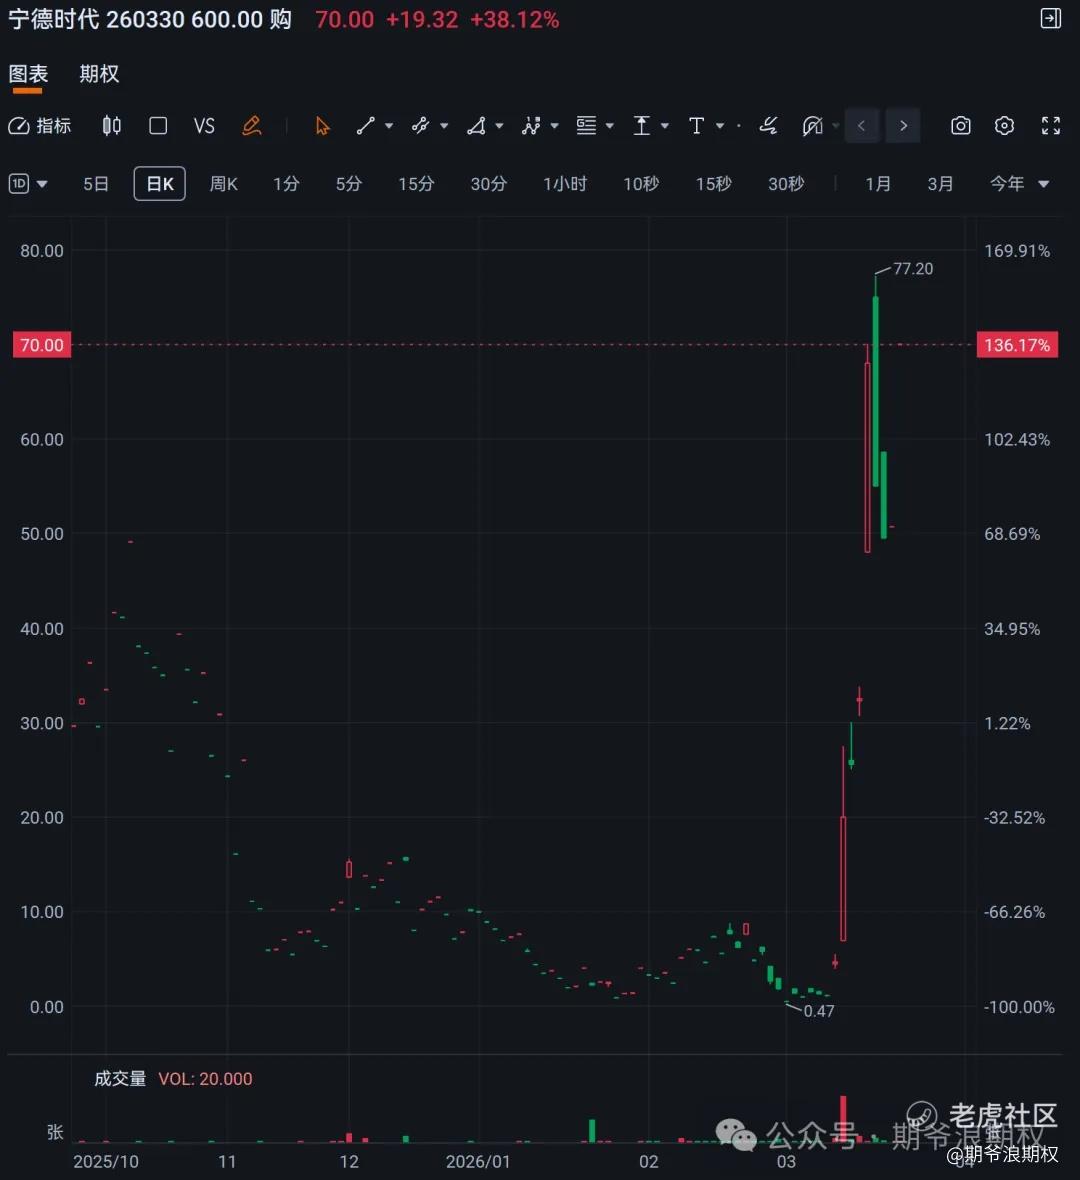Expand the measure tool dropdown arrow
Screen dimensions: 1080x1180
(x=665, y=126)
